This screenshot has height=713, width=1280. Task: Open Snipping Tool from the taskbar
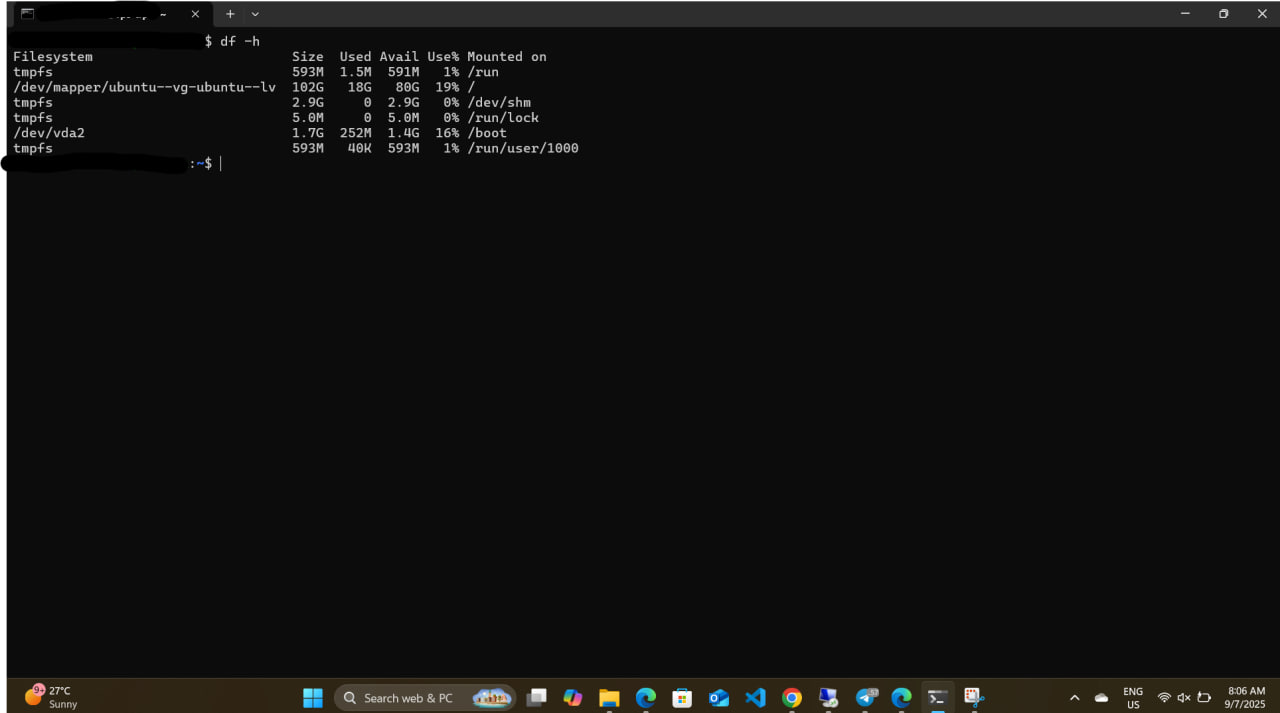(974, 697)
